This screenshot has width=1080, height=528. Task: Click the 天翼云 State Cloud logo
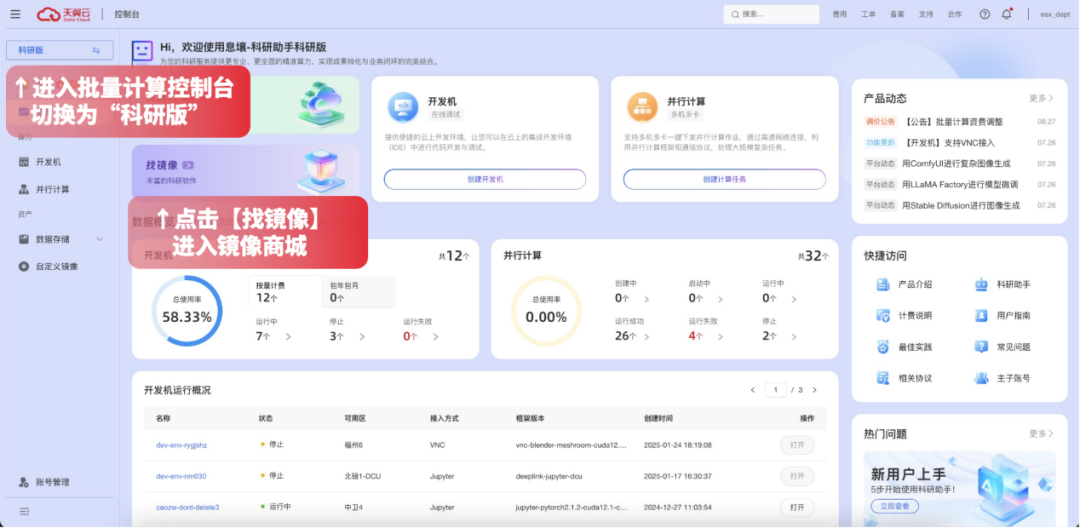[63, 14]
